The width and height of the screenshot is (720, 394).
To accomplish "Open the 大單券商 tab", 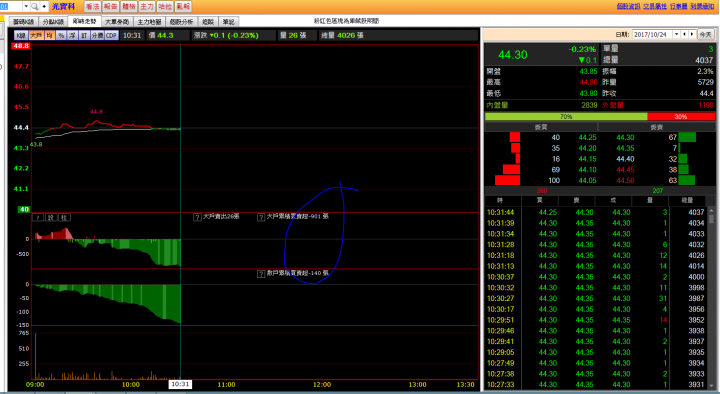I will (x=117, y=22).
